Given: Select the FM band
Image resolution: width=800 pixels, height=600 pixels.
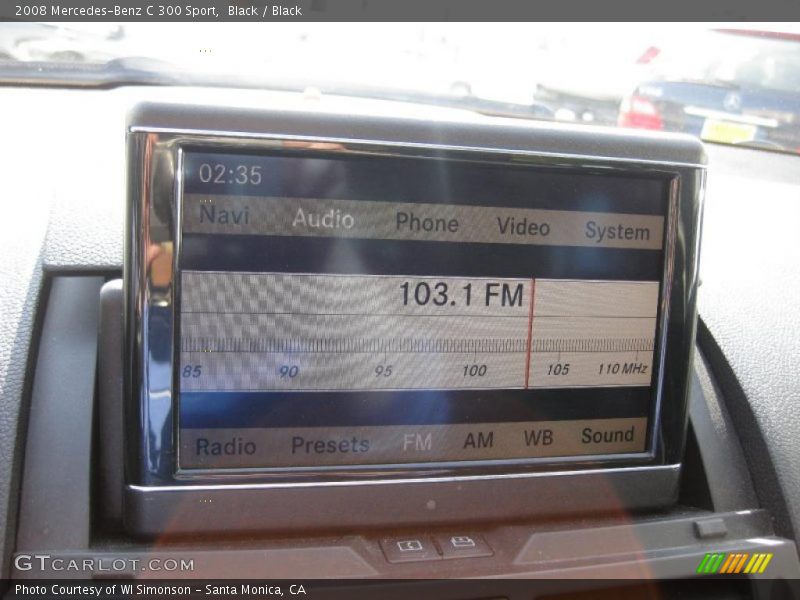Looking at the screenshot, I should (x=417, y=442).
